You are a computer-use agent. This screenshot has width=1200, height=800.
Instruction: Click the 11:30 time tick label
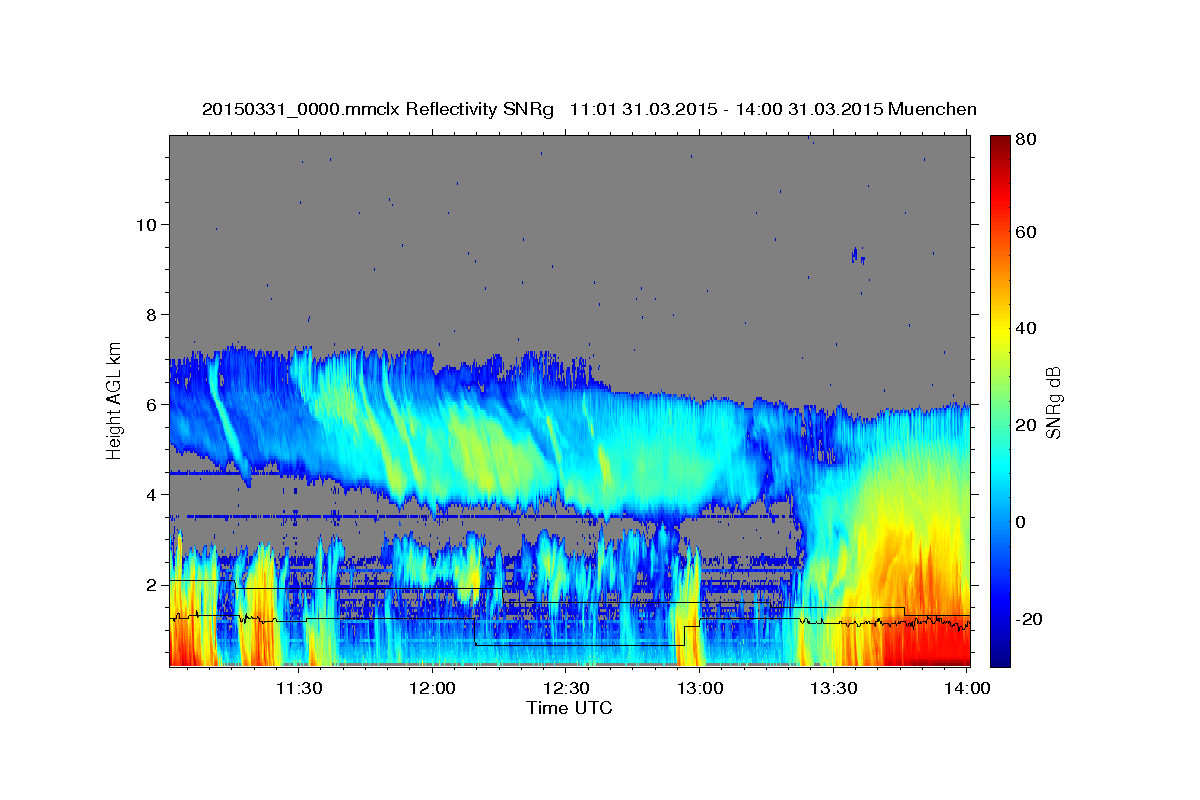pos(298,688)
